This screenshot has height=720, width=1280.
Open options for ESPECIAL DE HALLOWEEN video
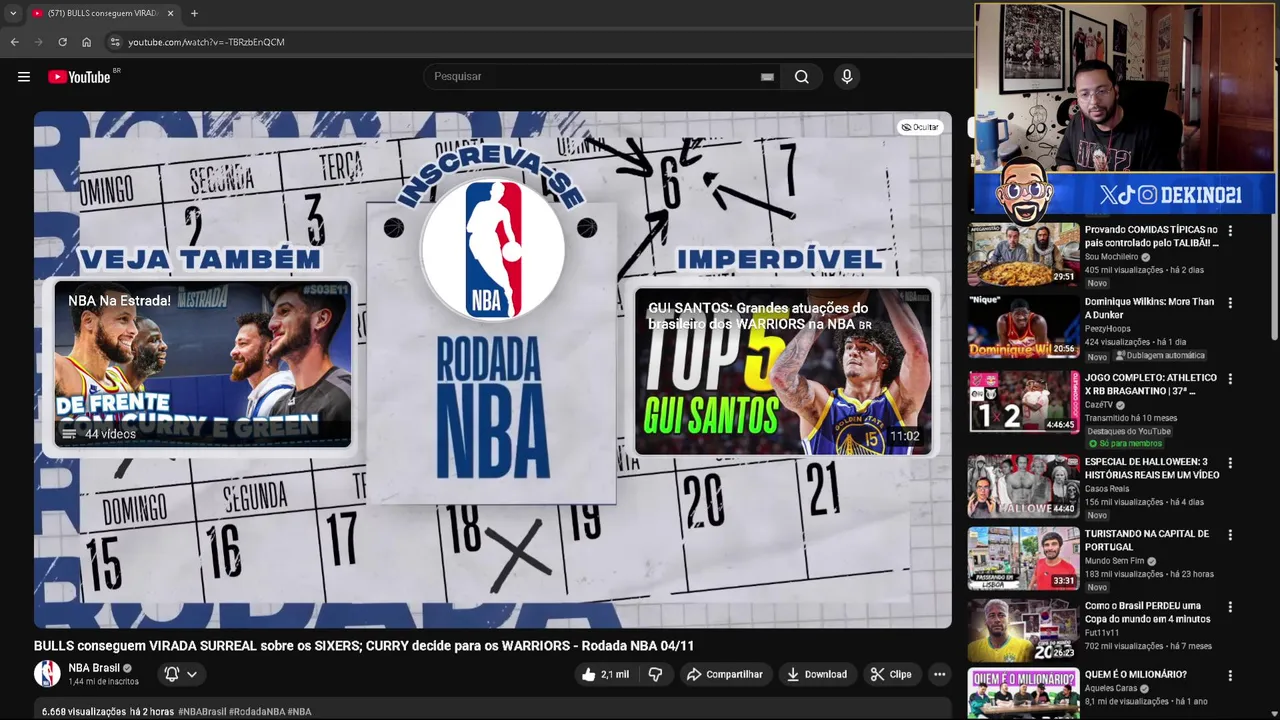pyautogui.click(x=1230, y=463)
